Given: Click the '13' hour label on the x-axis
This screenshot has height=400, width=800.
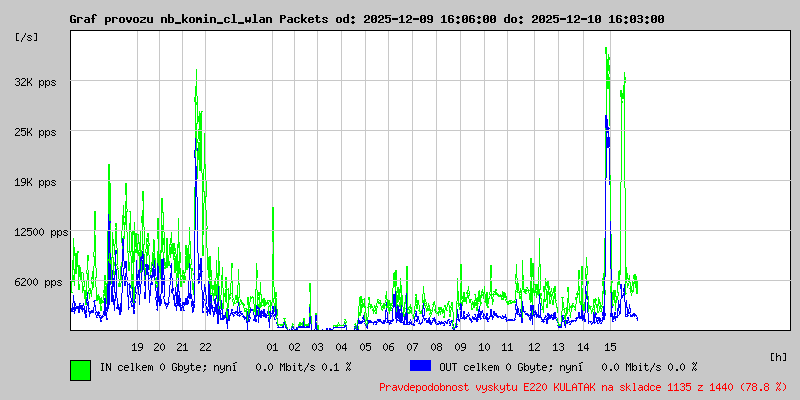Looking at the screenshot, I should (x=558, y=347).
